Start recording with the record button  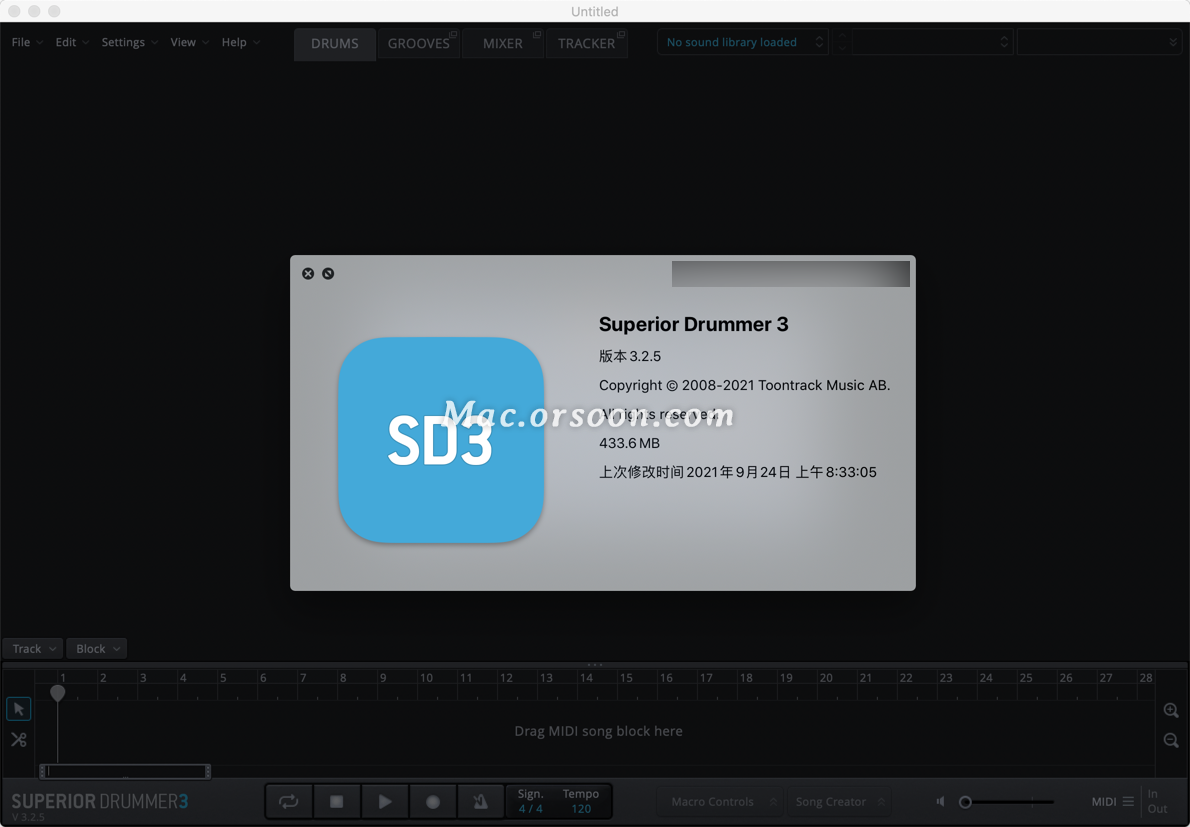coord(433,802)
